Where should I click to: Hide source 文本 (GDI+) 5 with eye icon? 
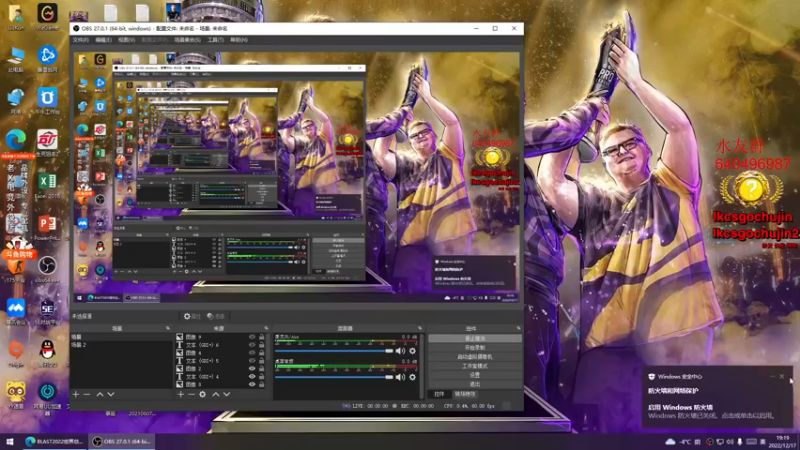click(252, 361)
